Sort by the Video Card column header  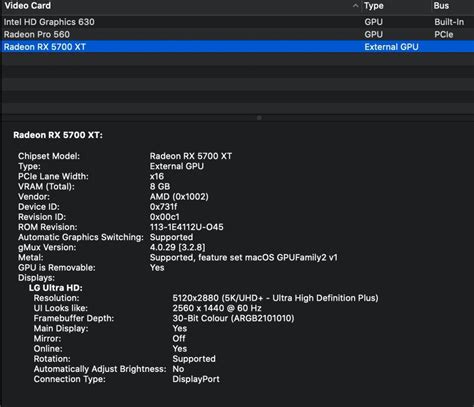28,6
